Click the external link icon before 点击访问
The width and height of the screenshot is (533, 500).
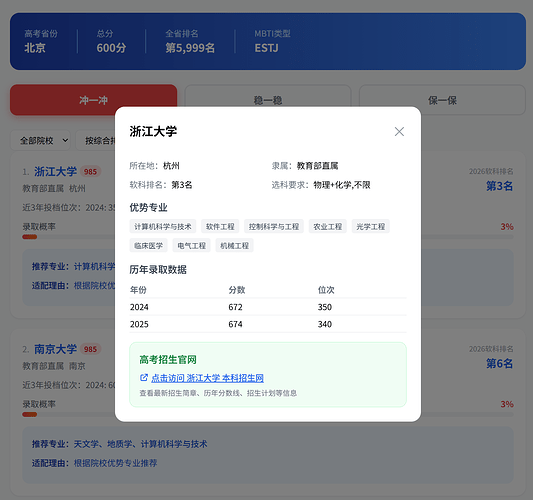click(144, 378)
